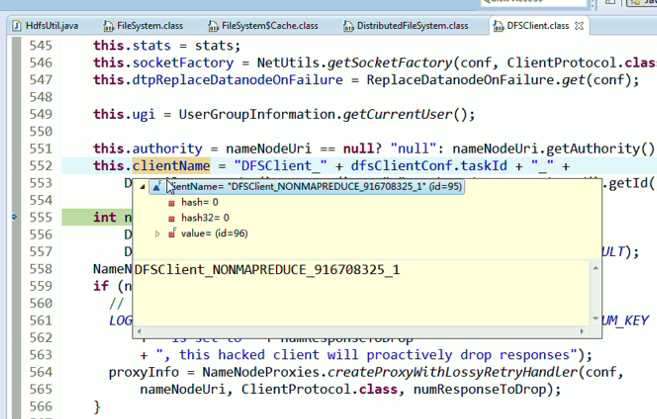
Task: Expand the value= (id=96) node
Action: [x=158, y=234]
